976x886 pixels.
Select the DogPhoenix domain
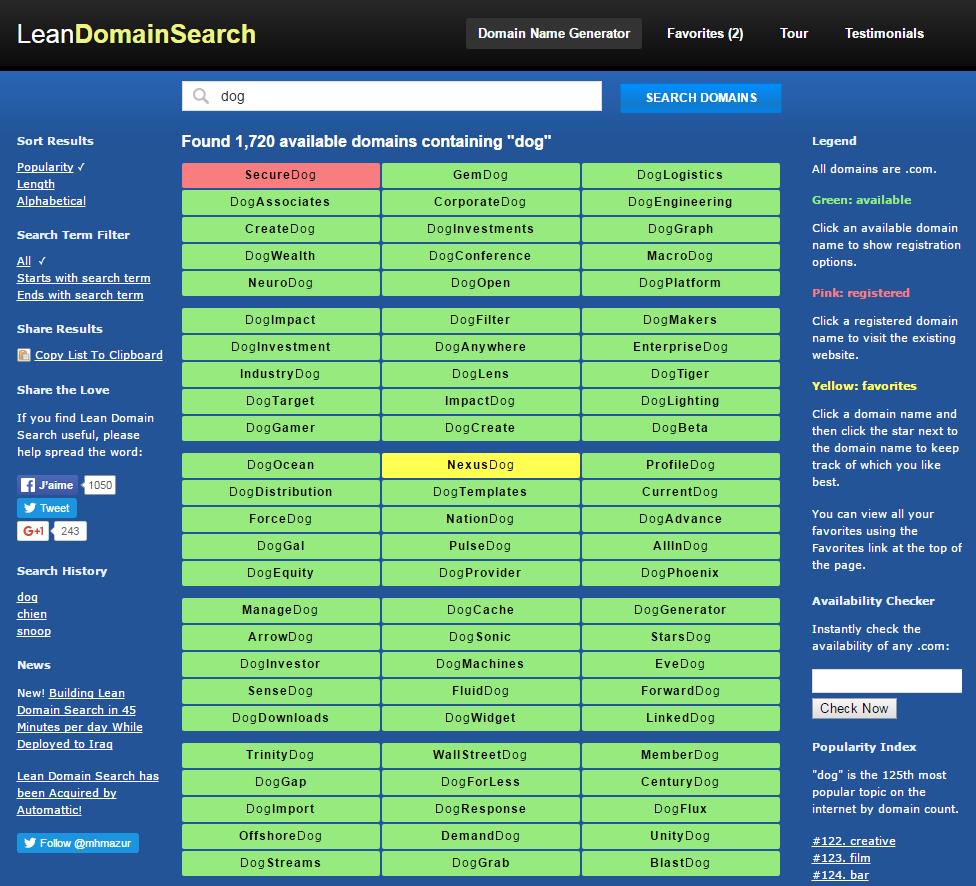click(x=680, y=573)
